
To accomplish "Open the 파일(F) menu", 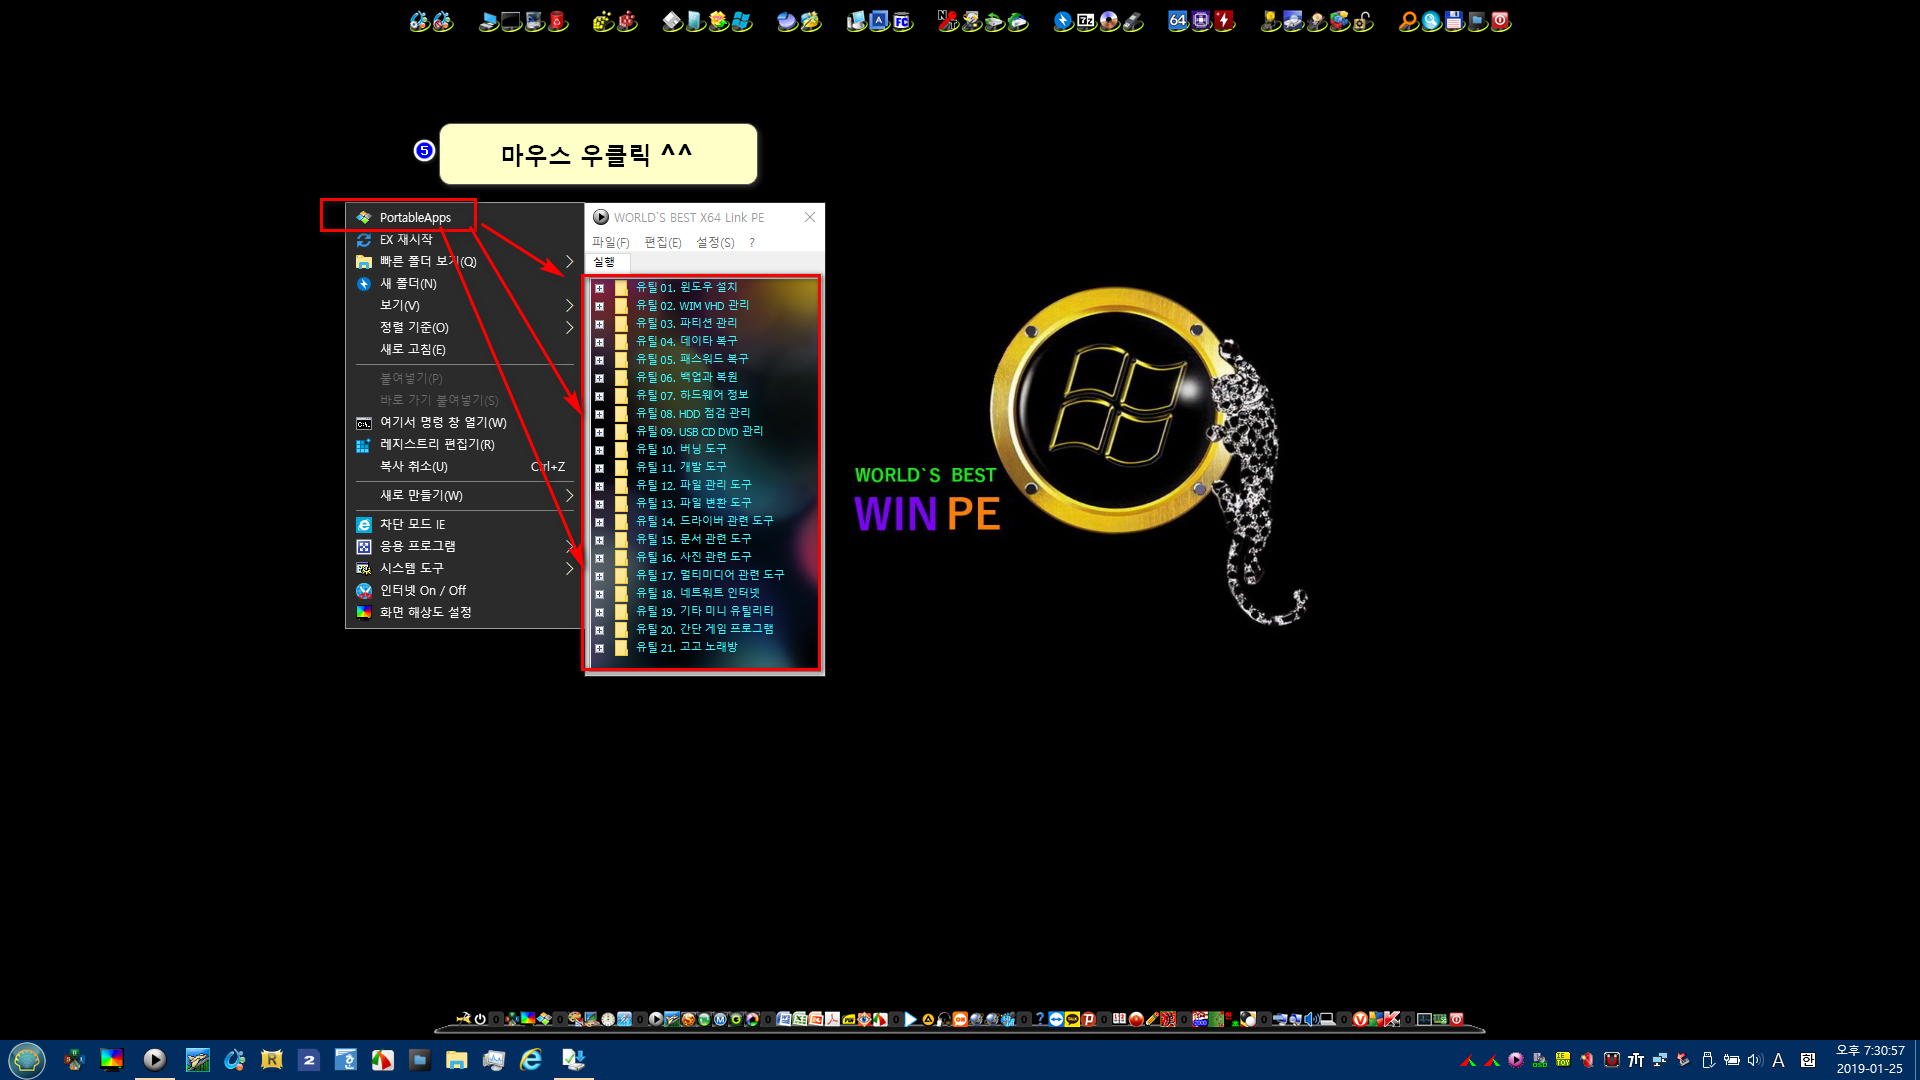I will pyautogui.click(x=610, y=242).
